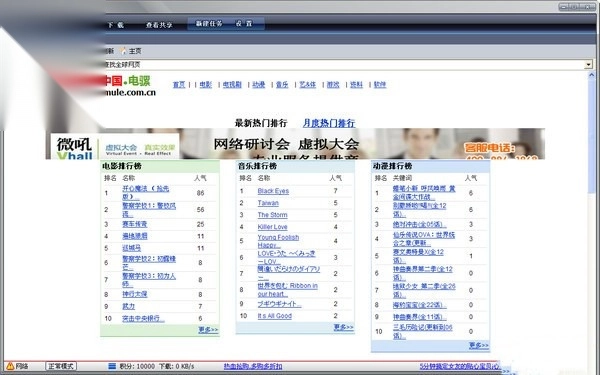Screen dimensions: 600x375
Task: Open the 5分钟... status bar ad link
Action: pos(460,366)
